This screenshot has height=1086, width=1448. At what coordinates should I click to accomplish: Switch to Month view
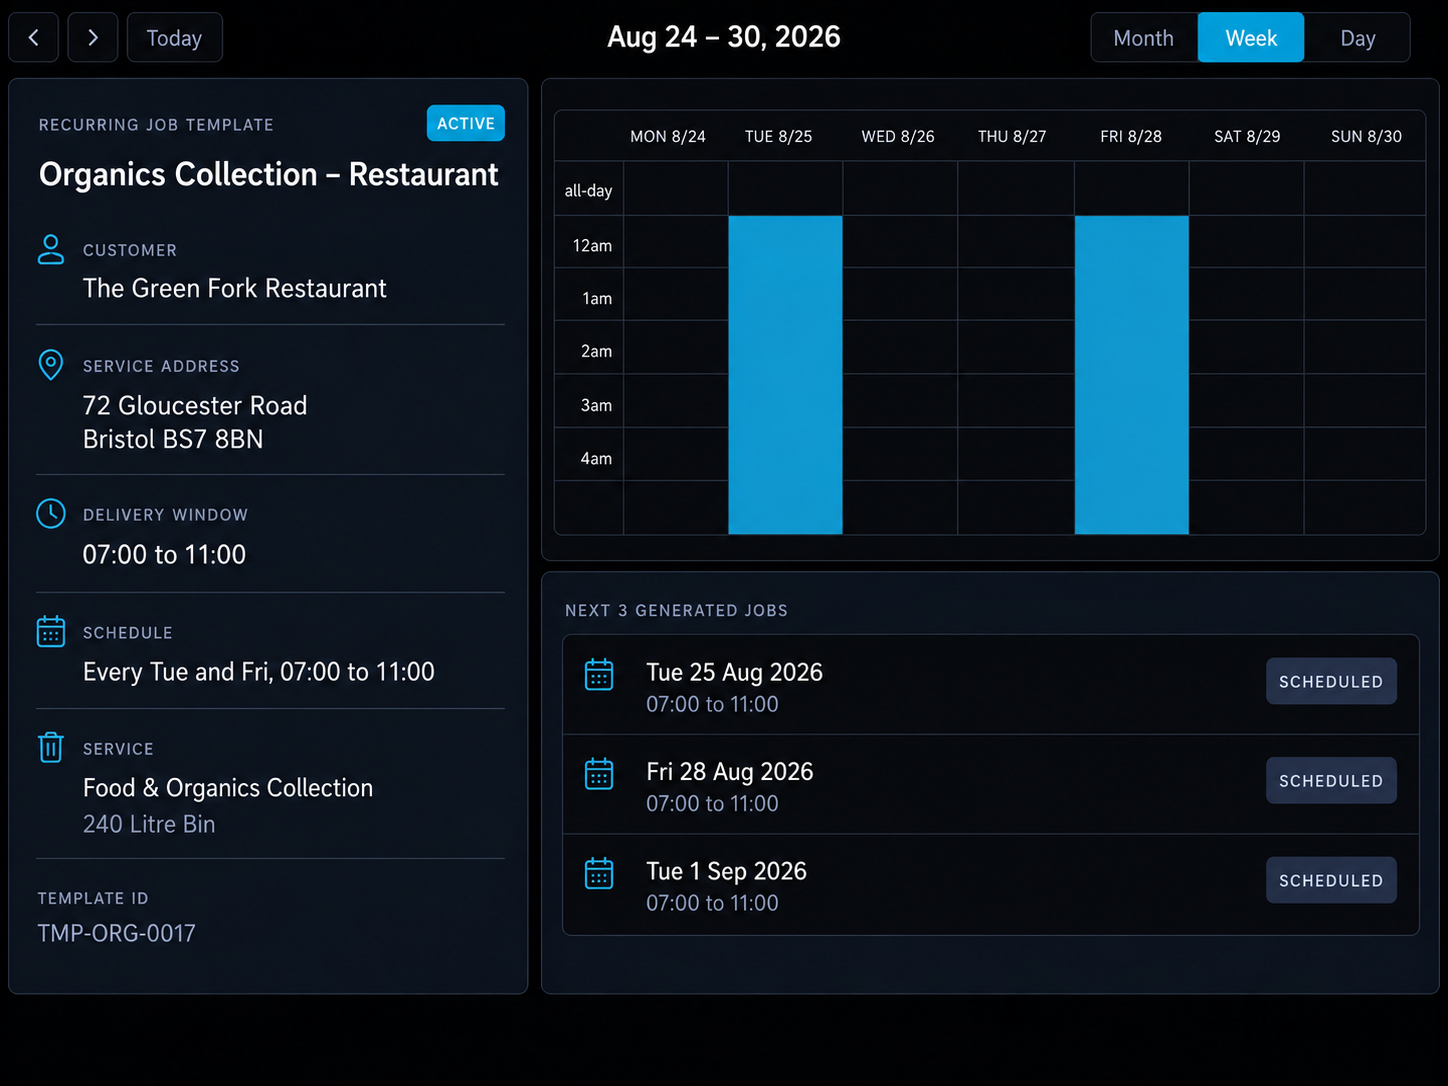(x=1144, y=38)
